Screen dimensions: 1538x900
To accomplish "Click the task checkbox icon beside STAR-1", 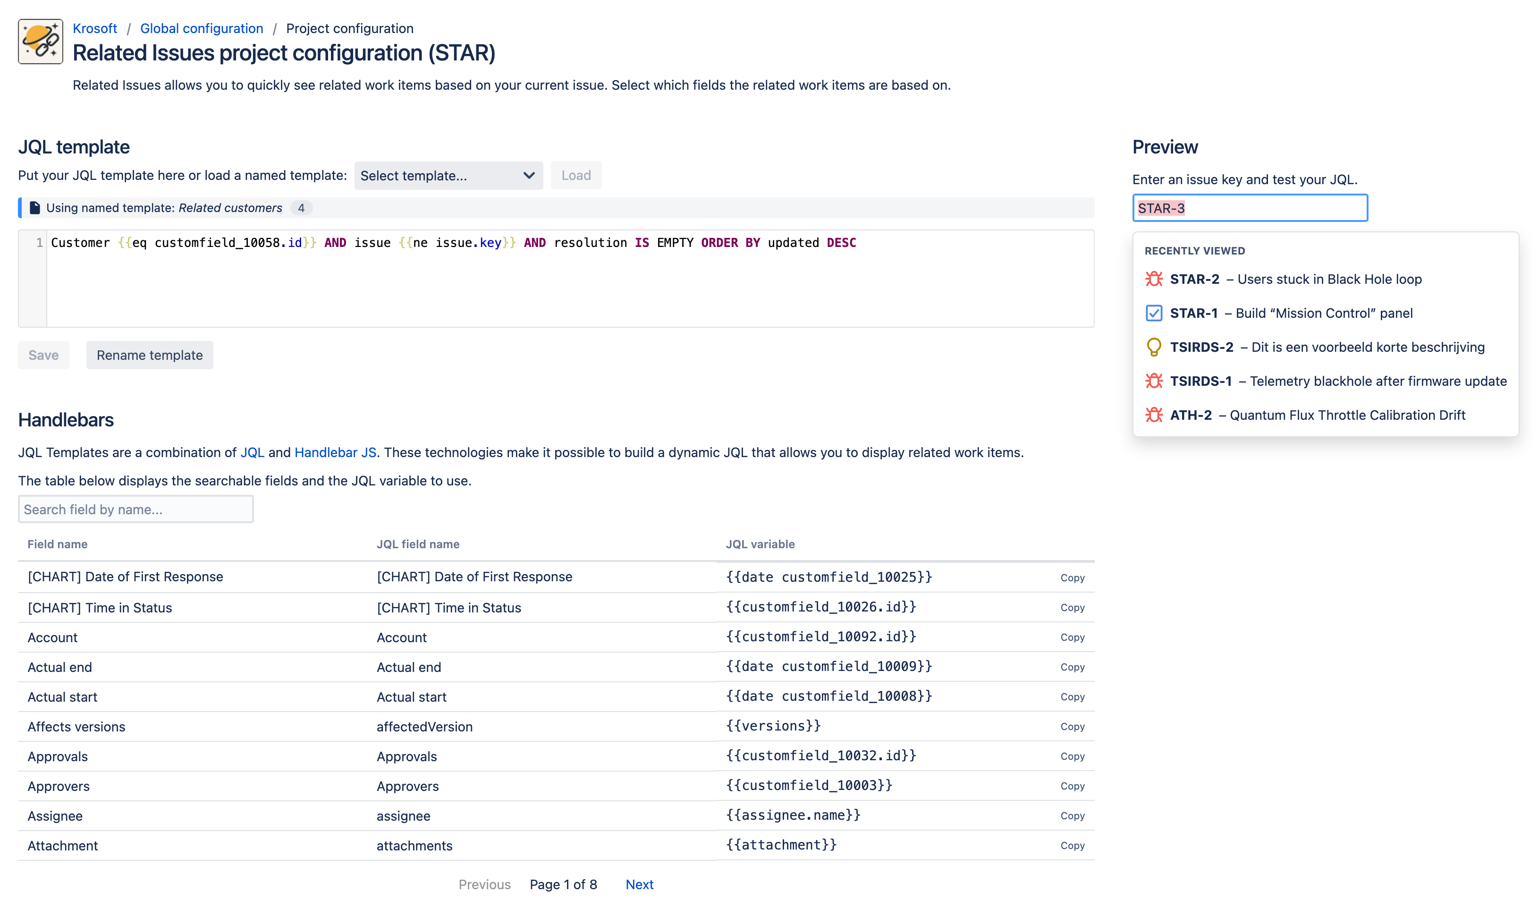I will [x=1153, y=313].
